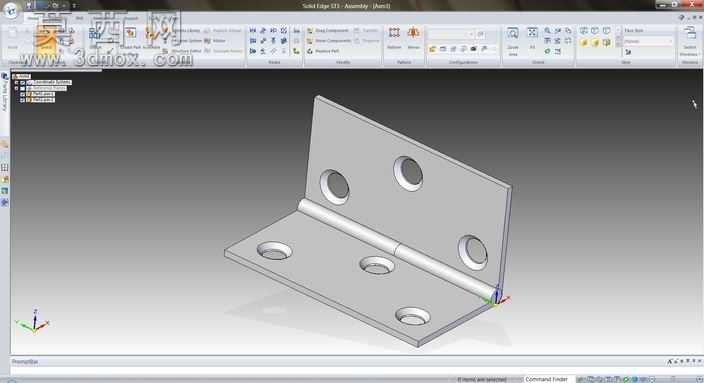Click the Help question mark icon
The height and width of the screenshot is (383, 704).
click(x=682, y=17)
